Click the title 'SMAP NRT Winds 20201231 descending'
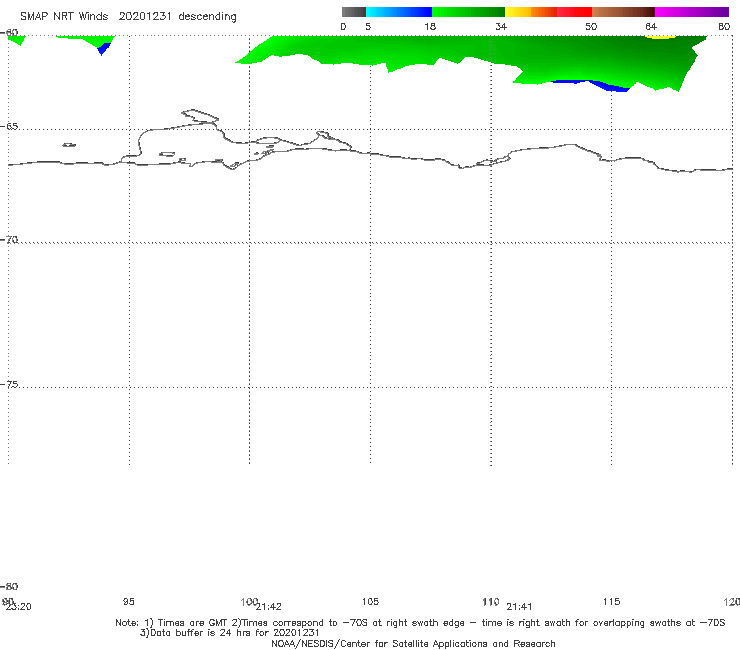This screenshot has width=740, height=650. 128,17
